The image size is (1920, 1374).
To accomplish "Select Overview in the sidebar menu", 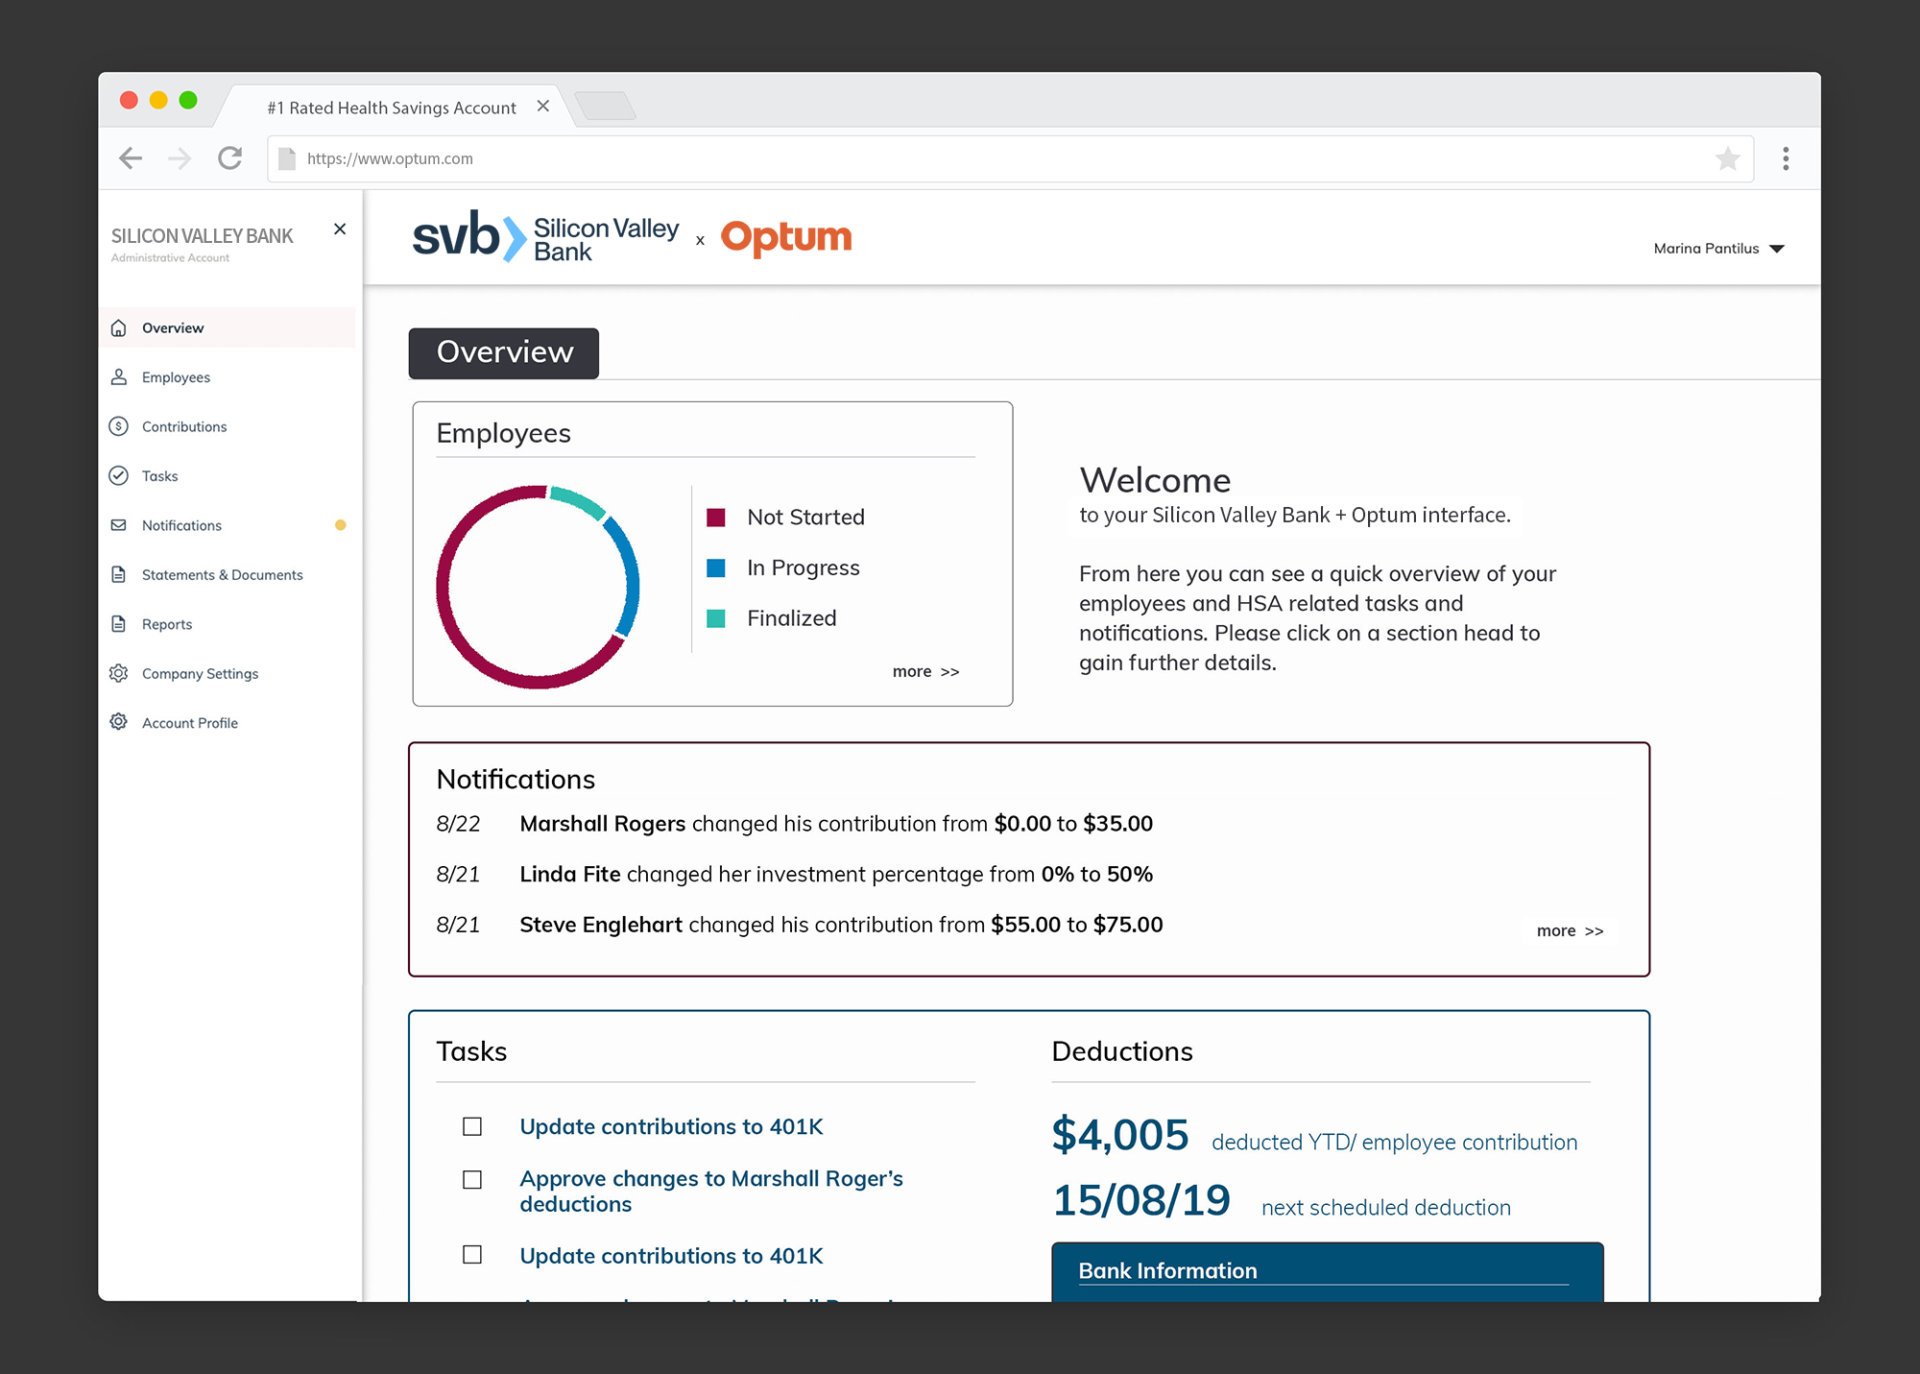I will pyautogui.click(x=228, y=328).
